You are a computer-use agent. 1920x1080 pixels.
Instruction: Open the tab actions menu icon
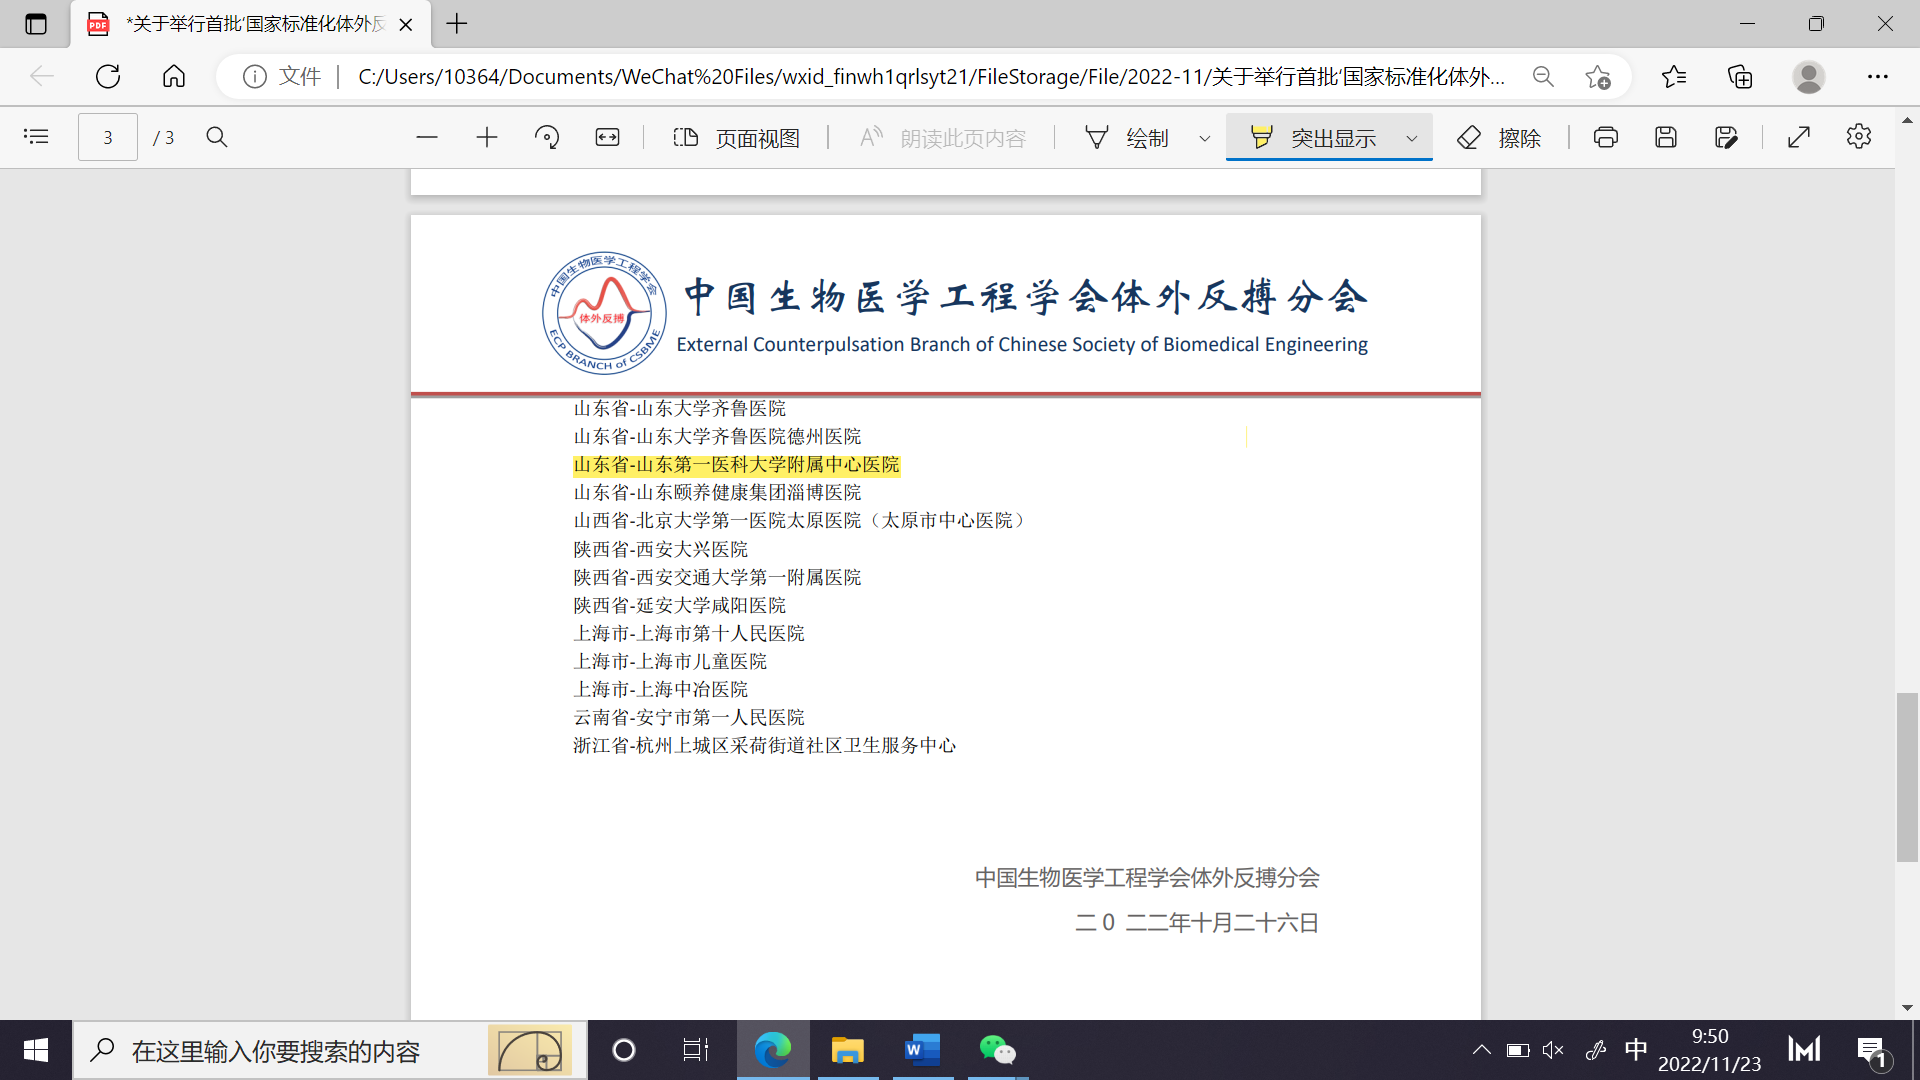36,24
